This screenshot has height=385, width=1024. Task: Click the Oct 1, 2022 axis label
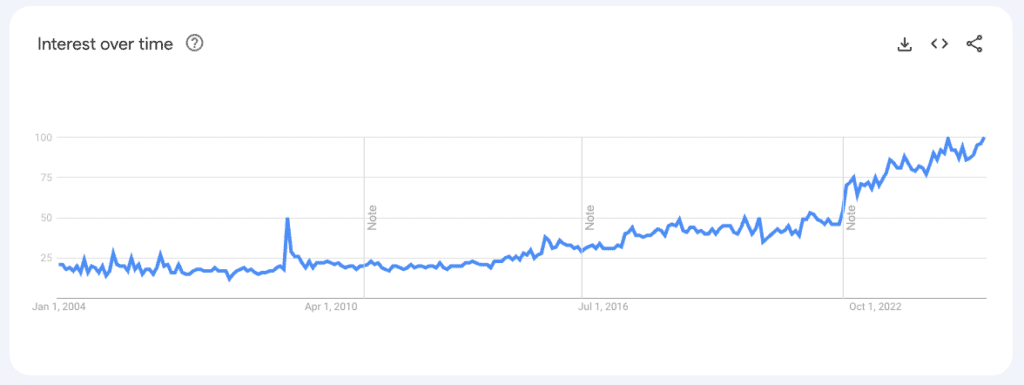click(x=874, y=307)
